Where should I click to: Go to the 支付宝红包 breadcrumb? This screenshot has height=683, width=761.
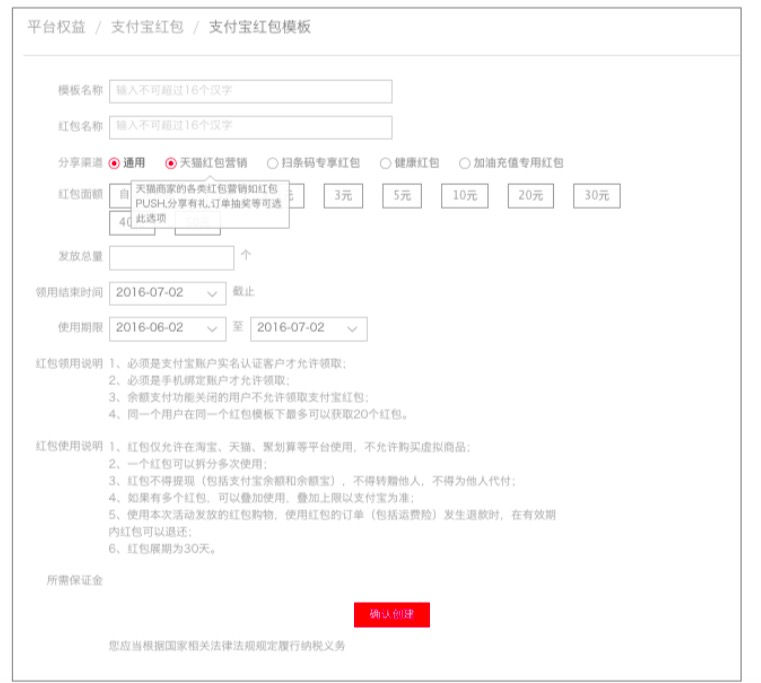coord(147,27)
